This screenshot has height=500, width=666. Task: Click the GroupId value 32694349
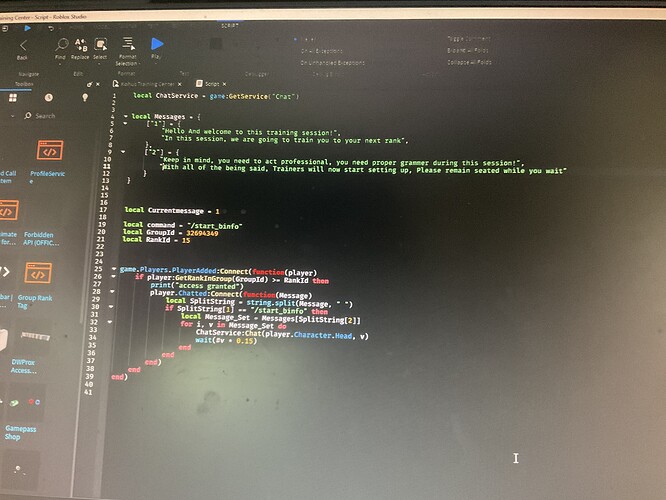point(202,233)
